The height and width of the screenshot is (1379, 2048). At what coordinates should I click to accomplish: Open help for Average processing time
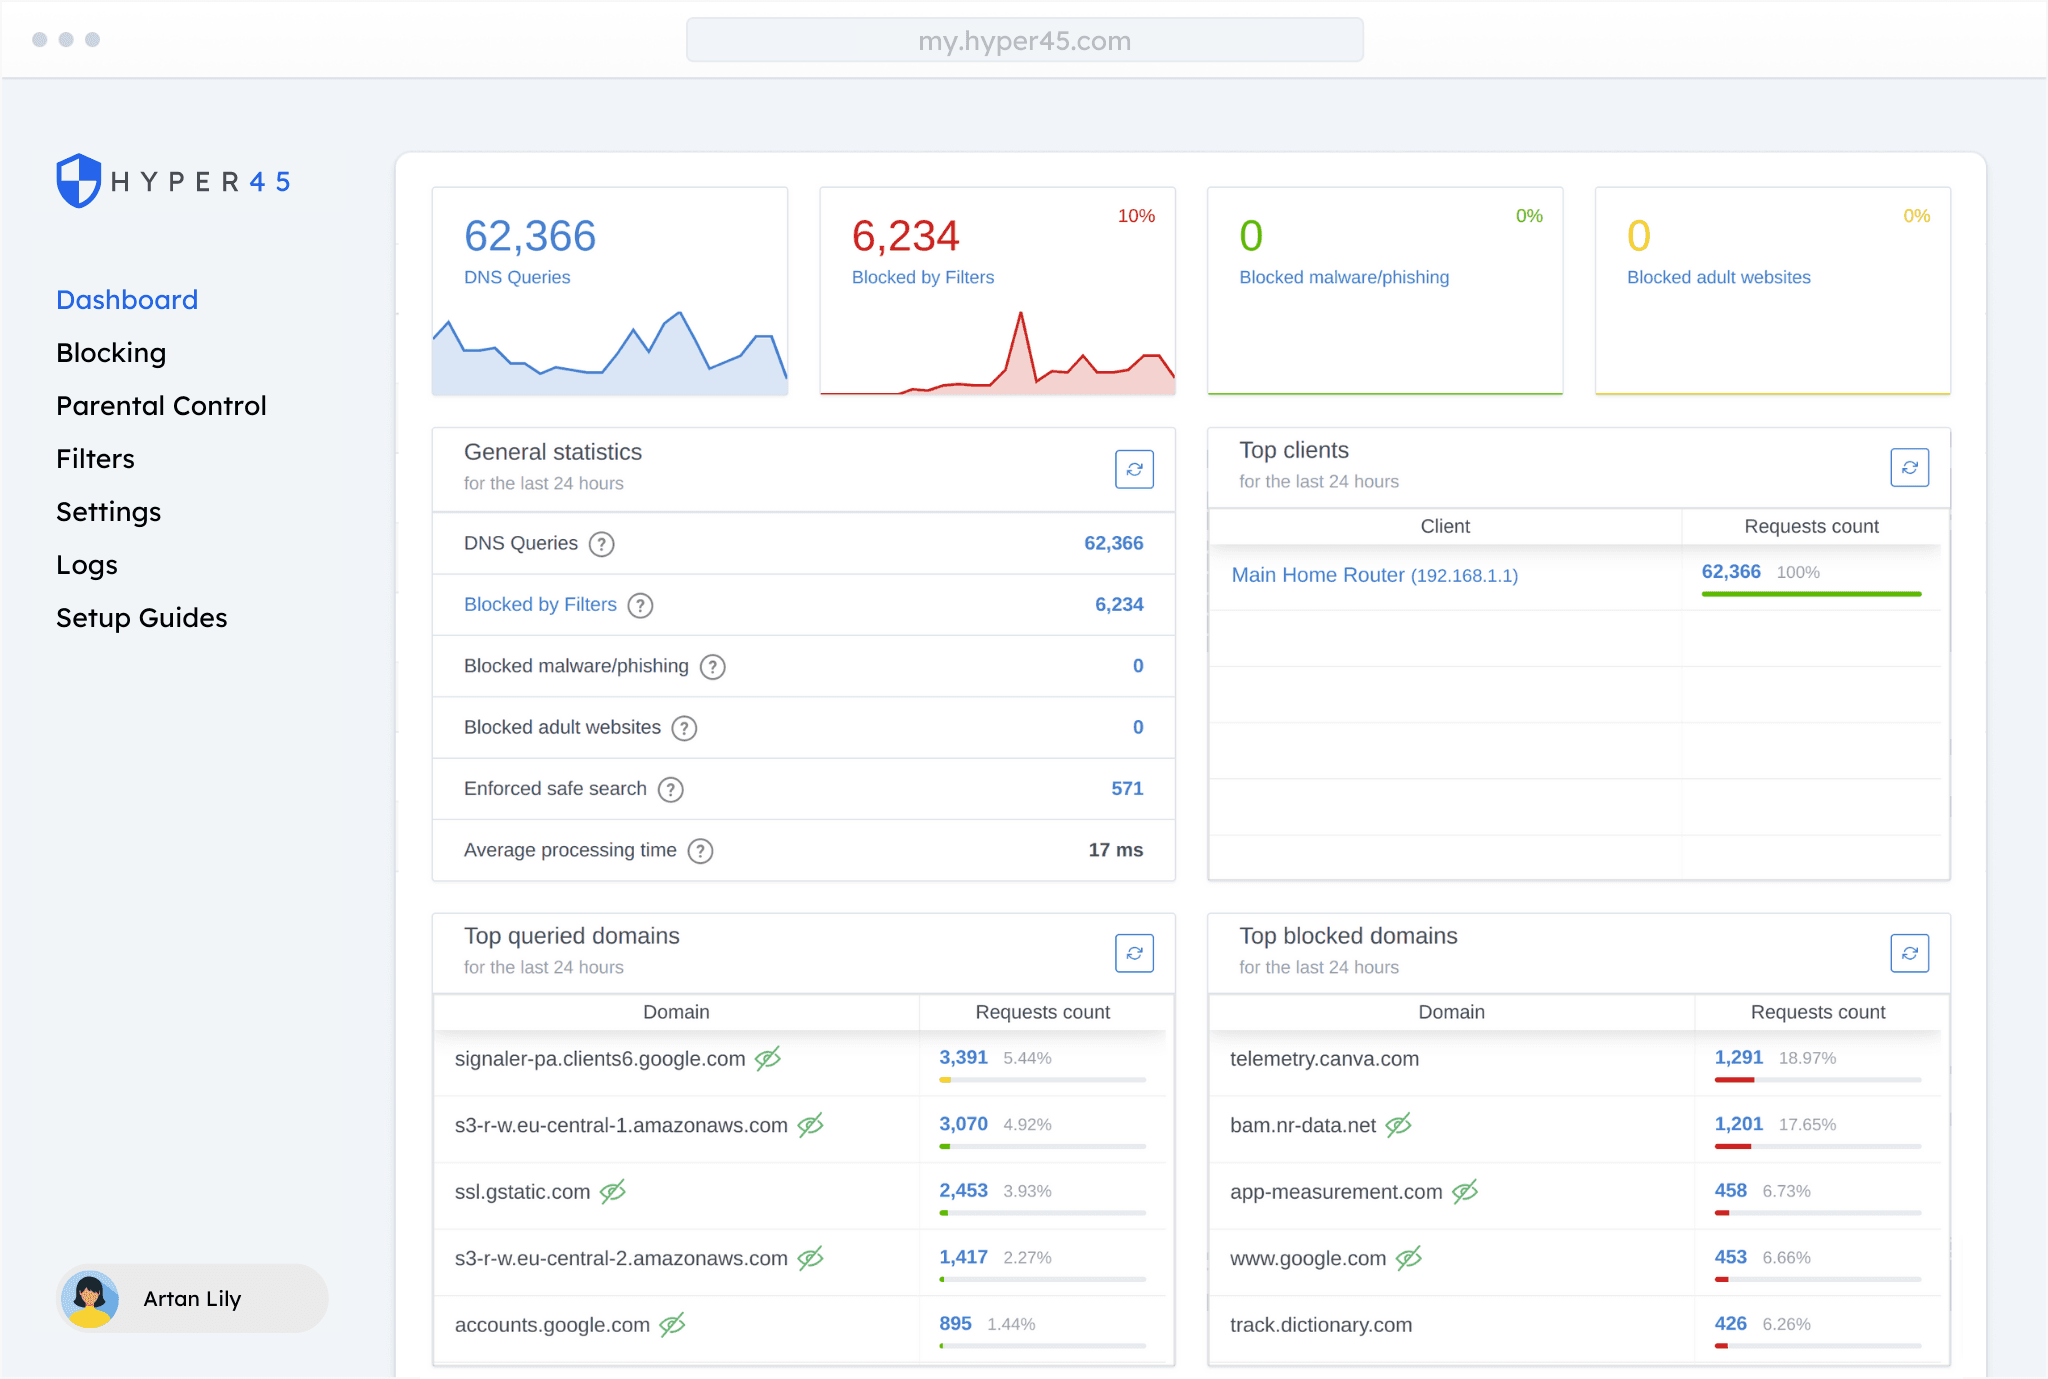click(700, 851)
